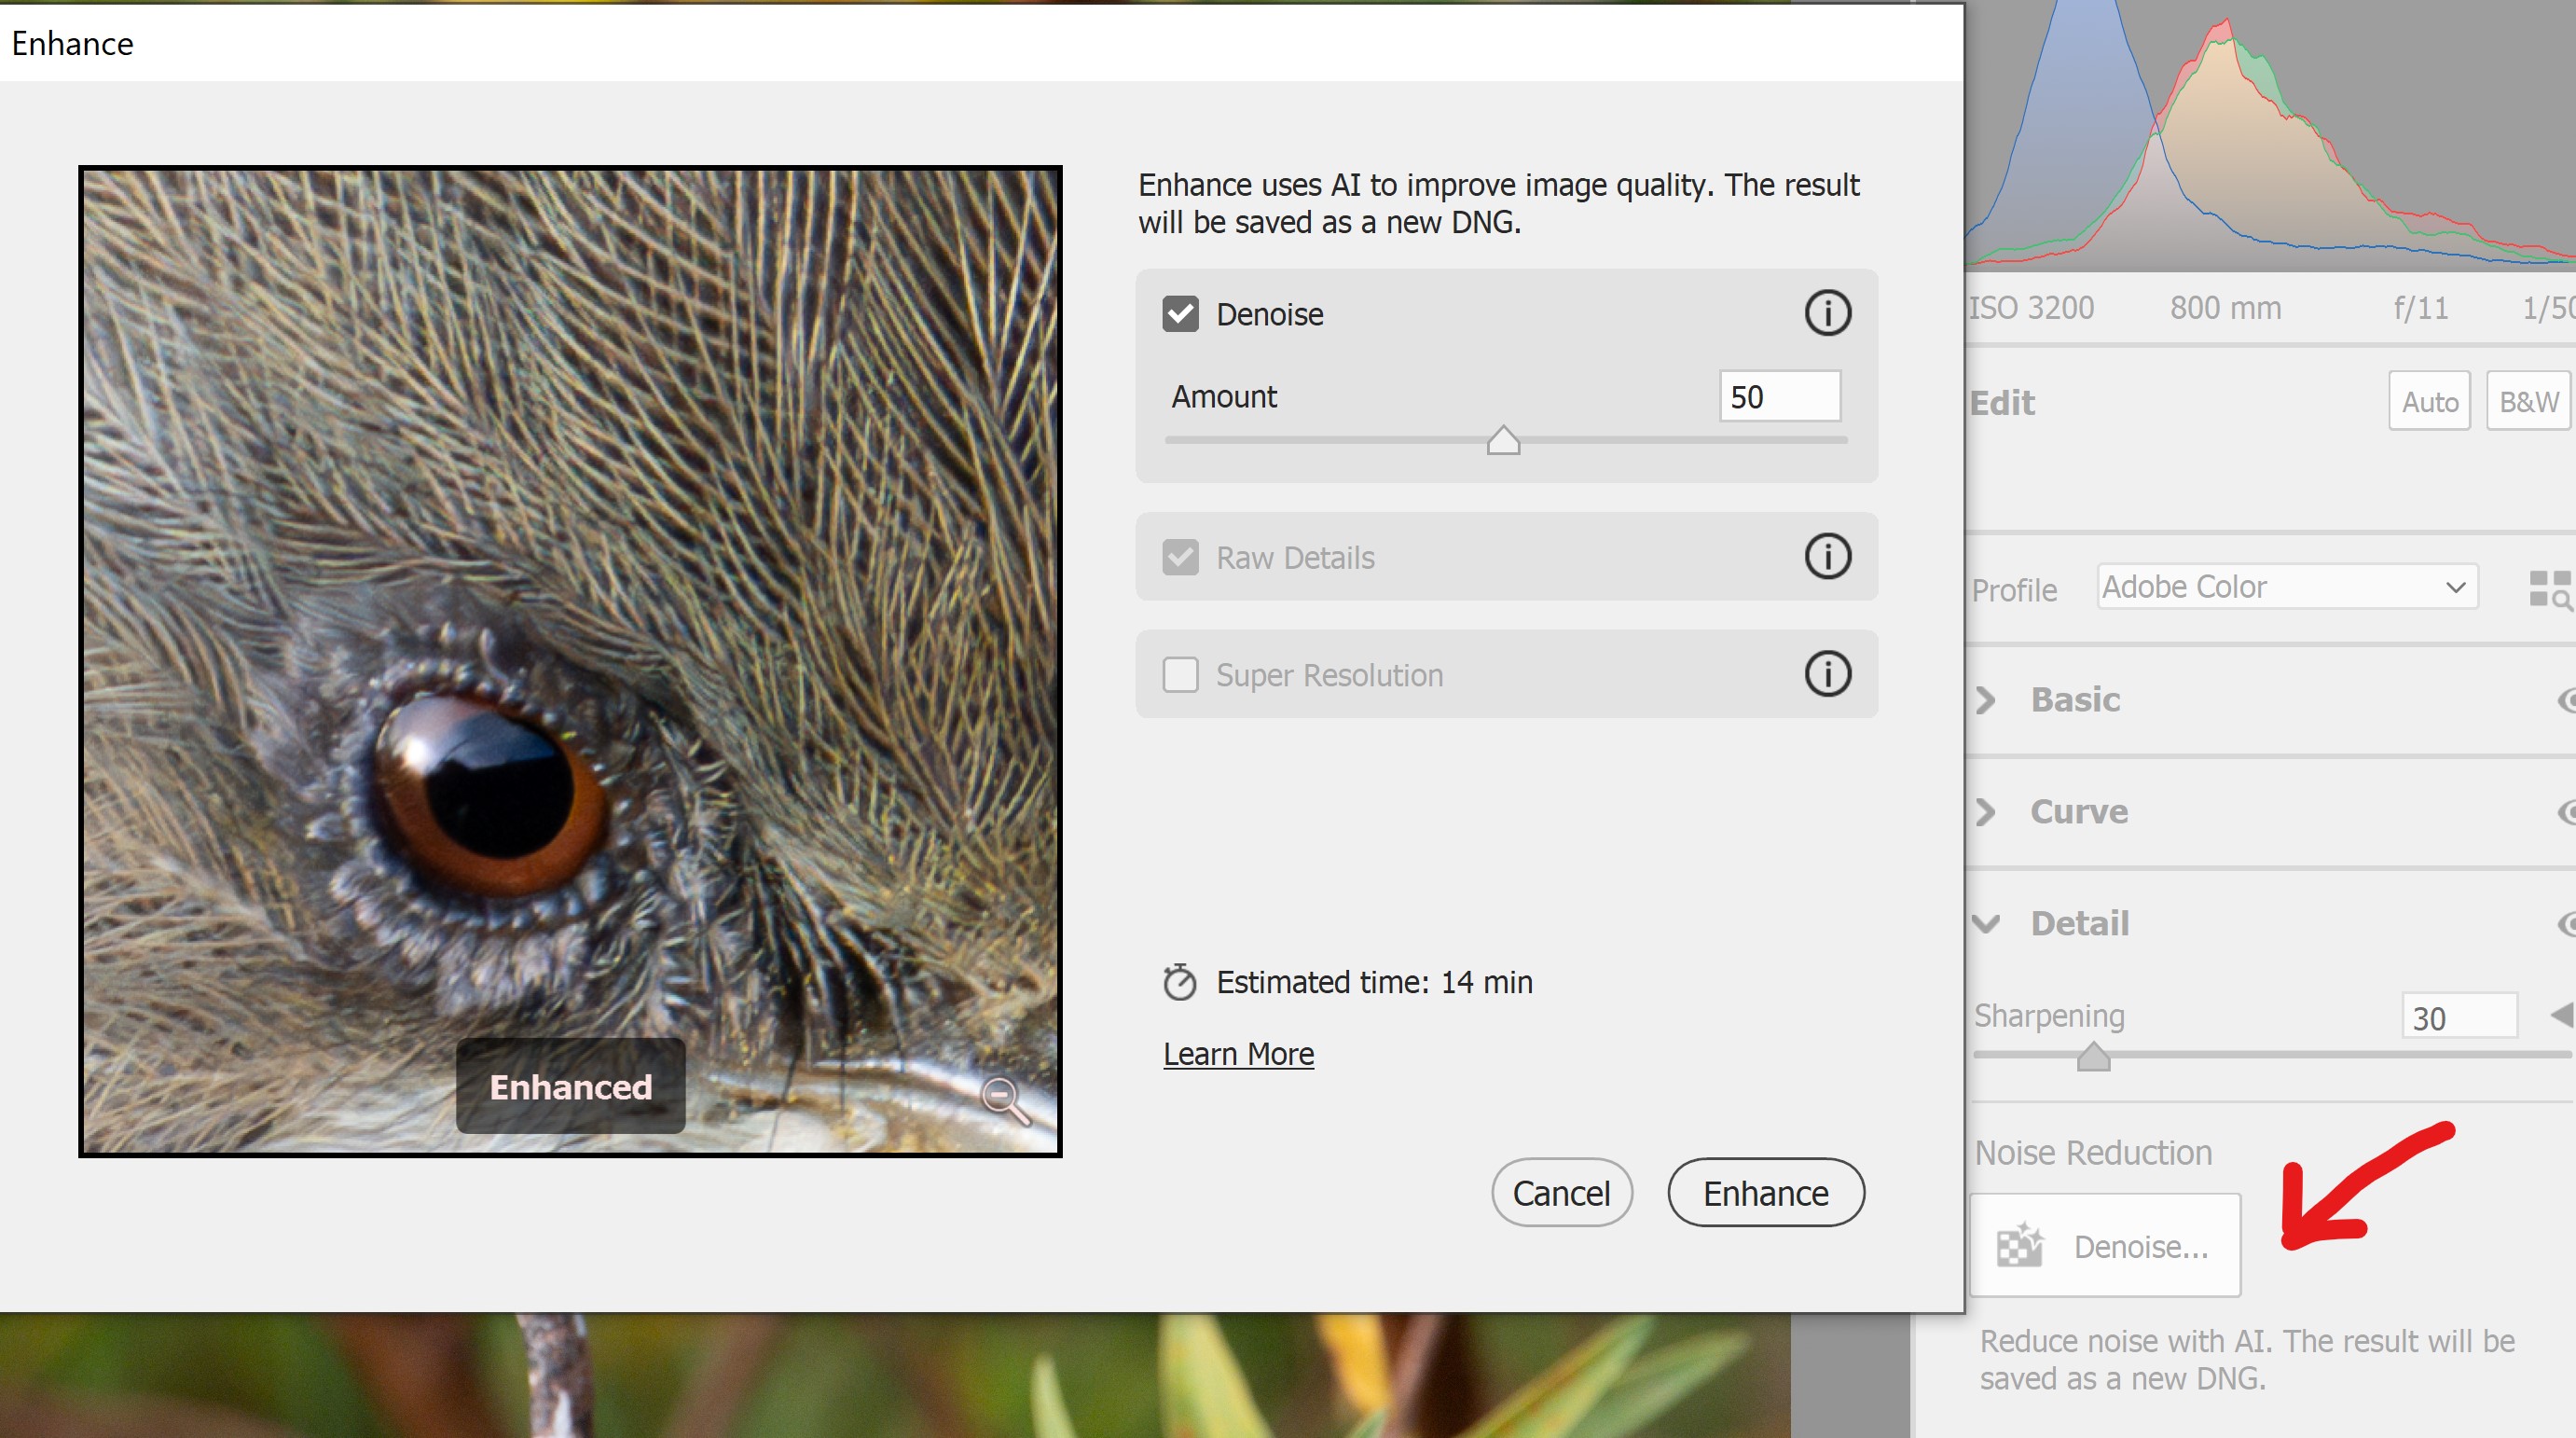The image size is (2576, 1438).
Task: Open the Denoise info icon
Action: point(1827,313)
